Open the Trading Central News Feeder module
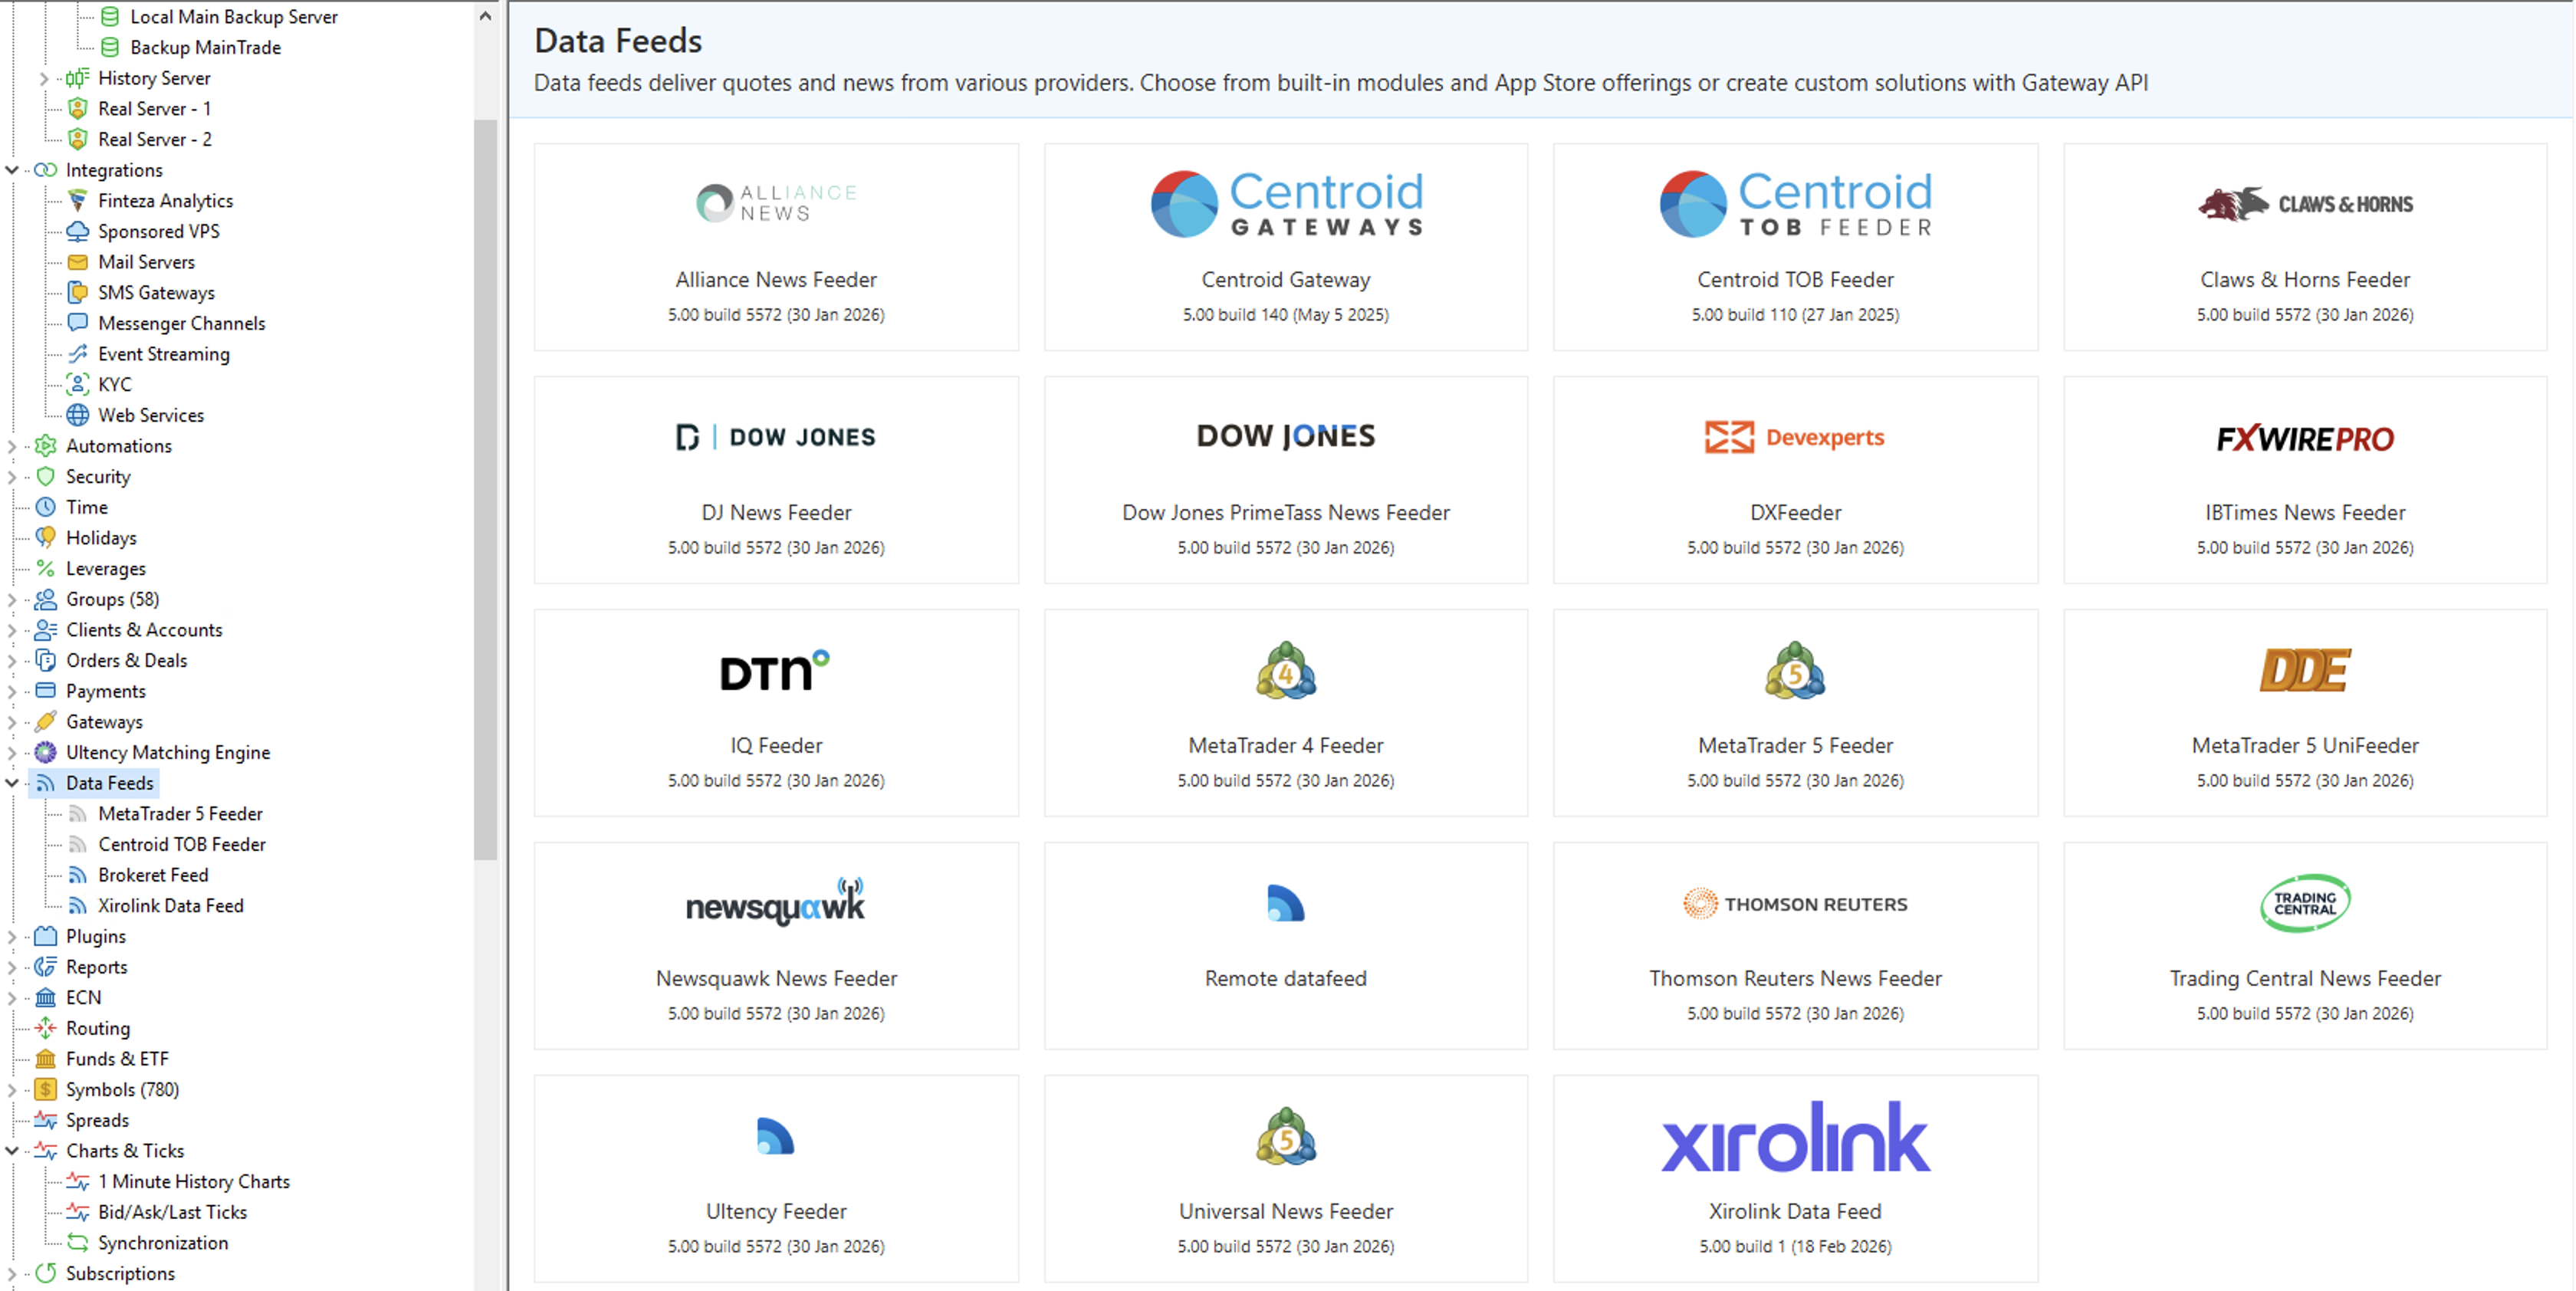This screenshot has height=1291, width=2576. (2304, 945)
